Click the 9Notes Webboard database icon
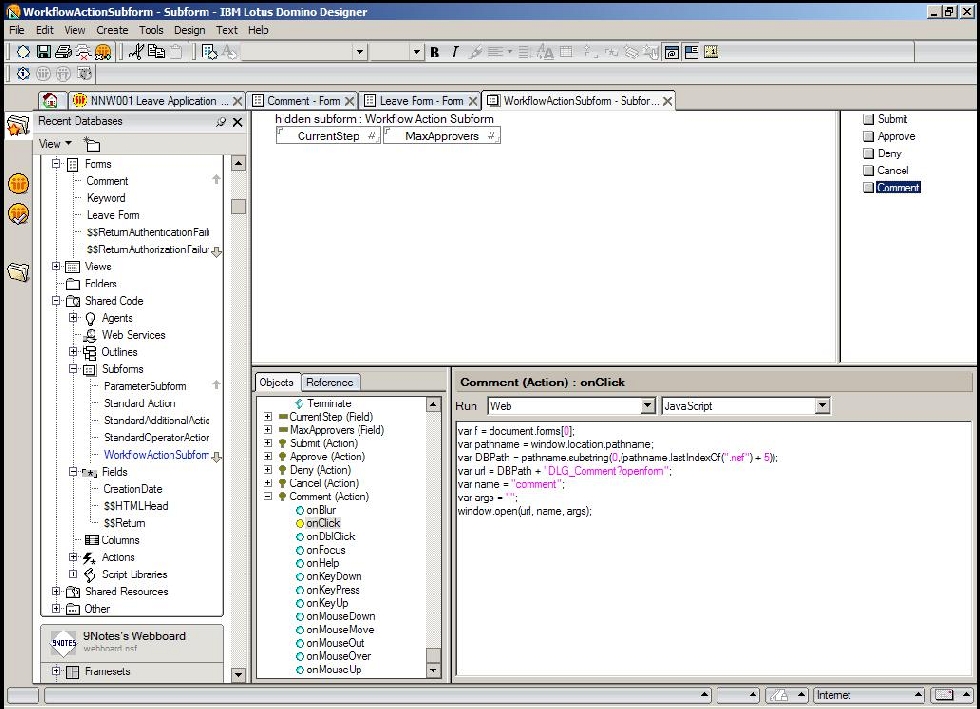The width and height of the screenshot is (980, 709). (63, 643)
